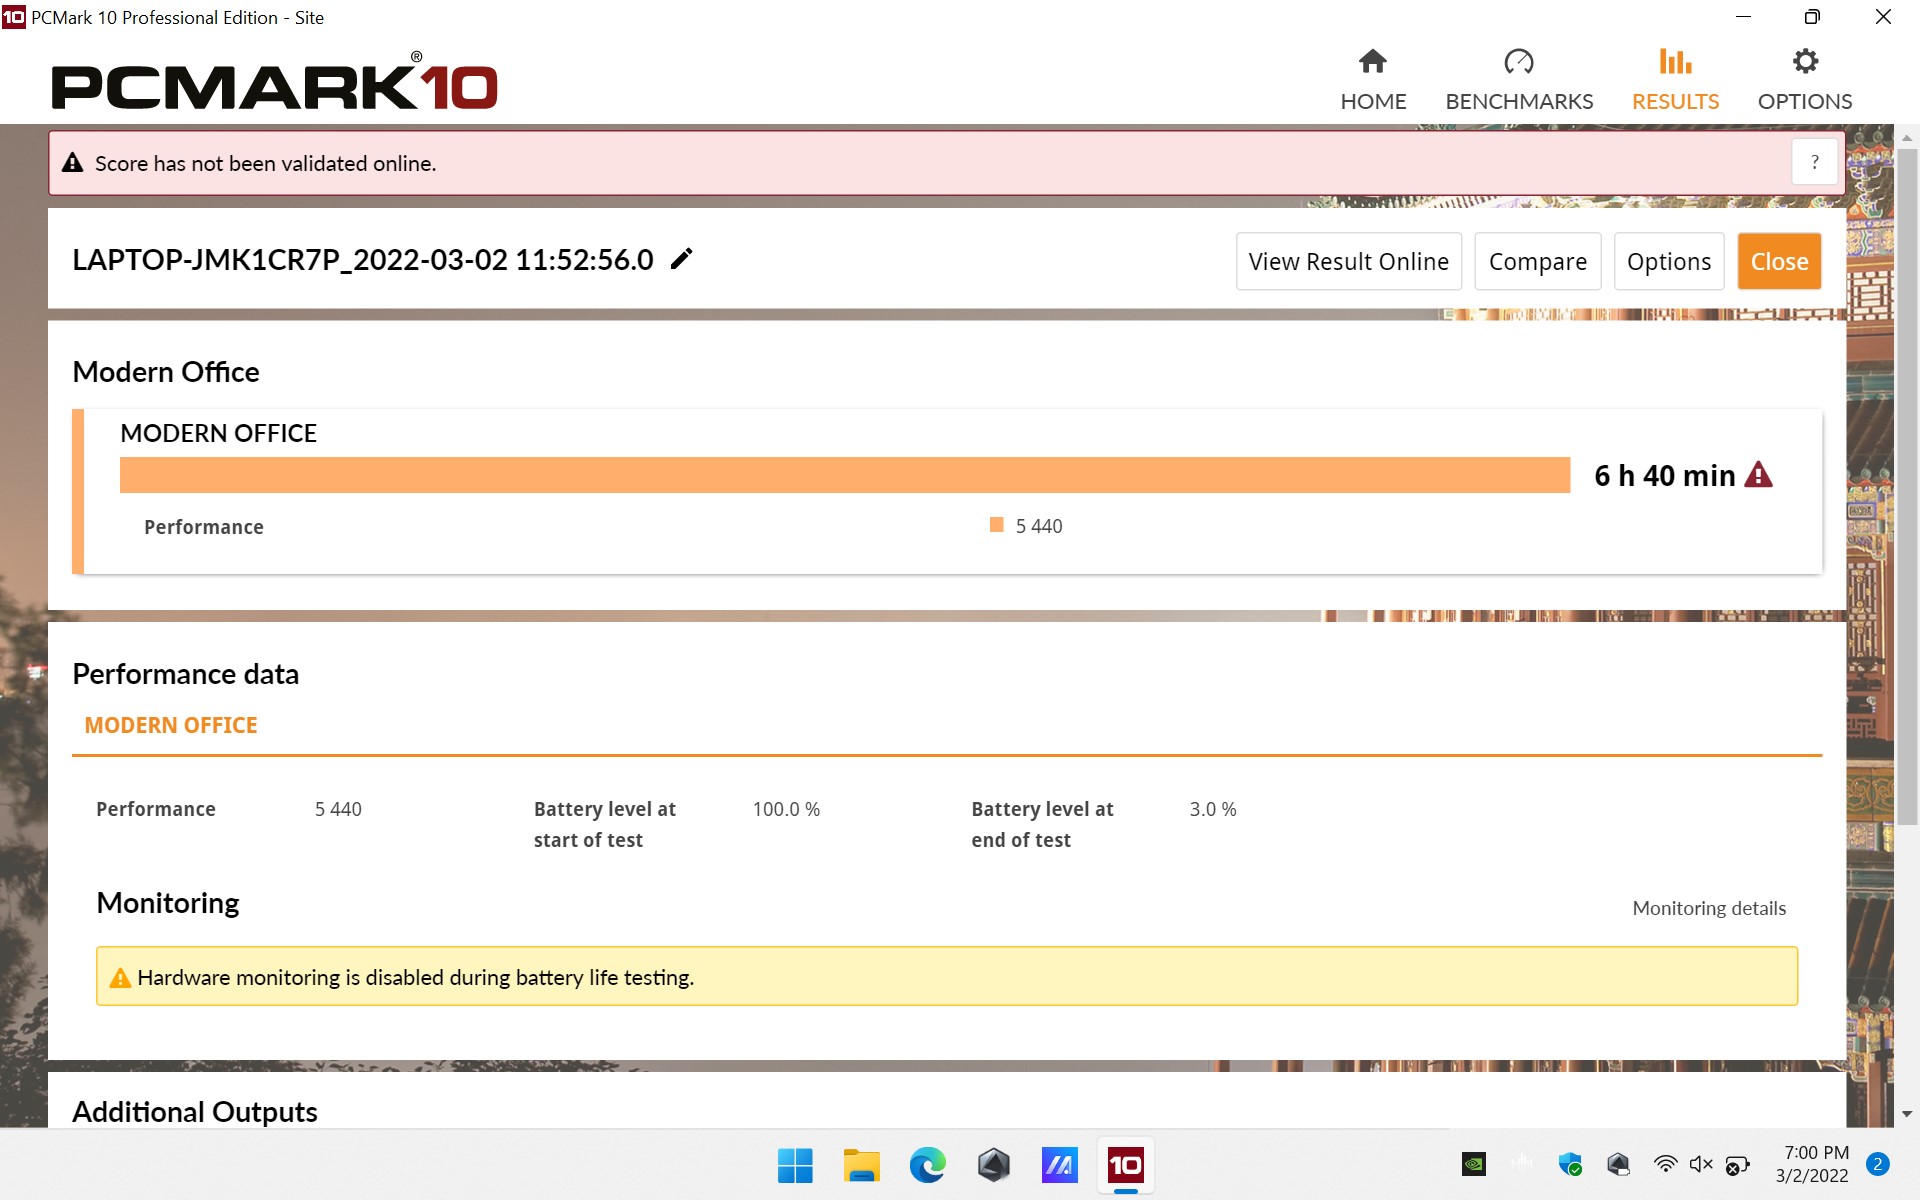The height and width of the screenshot is (1200, 1920).
Task: Switch to the RESULTS section
Action: tap(1675, 80)
